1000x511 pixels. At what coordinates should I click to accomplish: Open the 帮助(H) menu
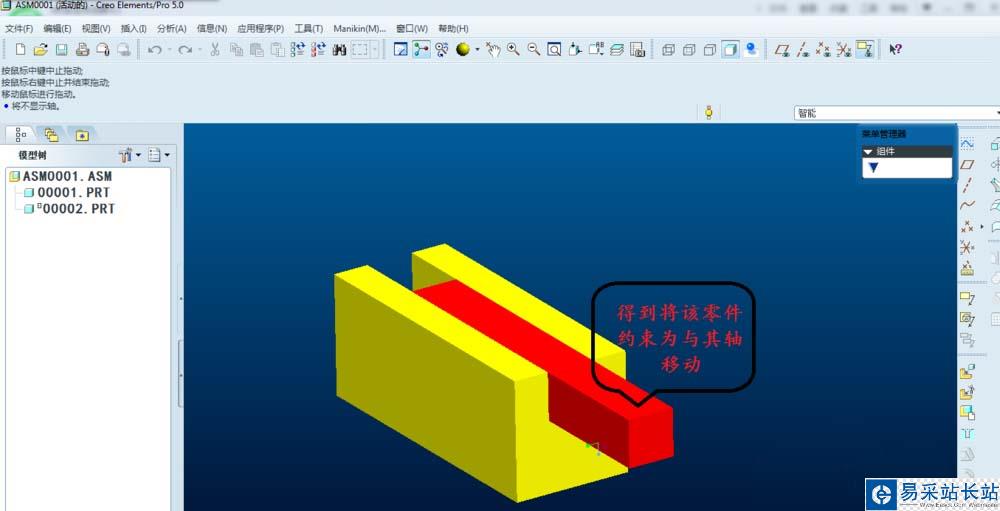(453, 29)
